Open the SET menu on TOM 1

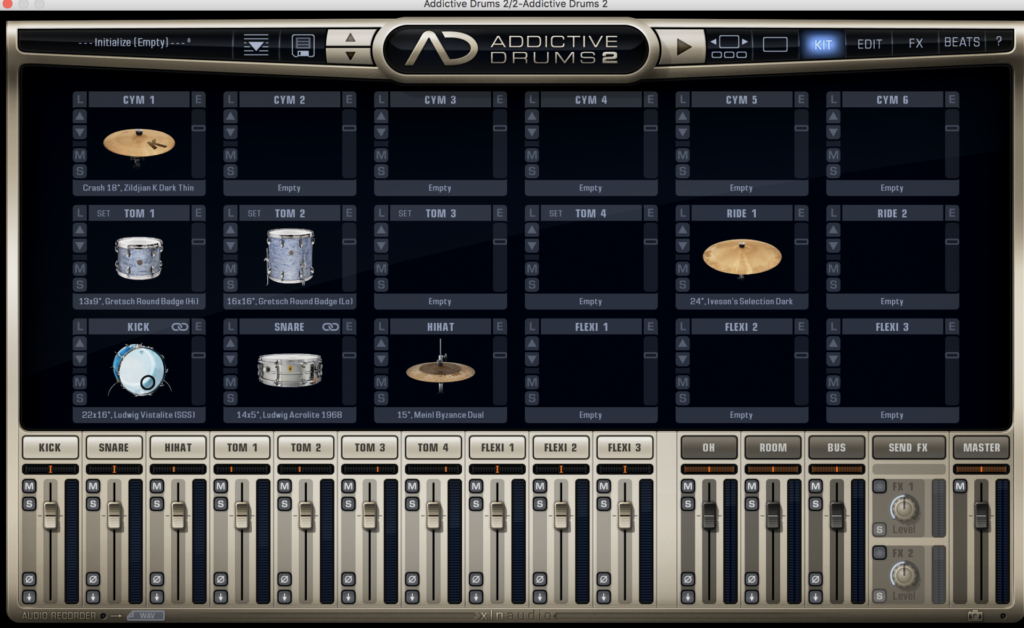[x=103, y=213]
